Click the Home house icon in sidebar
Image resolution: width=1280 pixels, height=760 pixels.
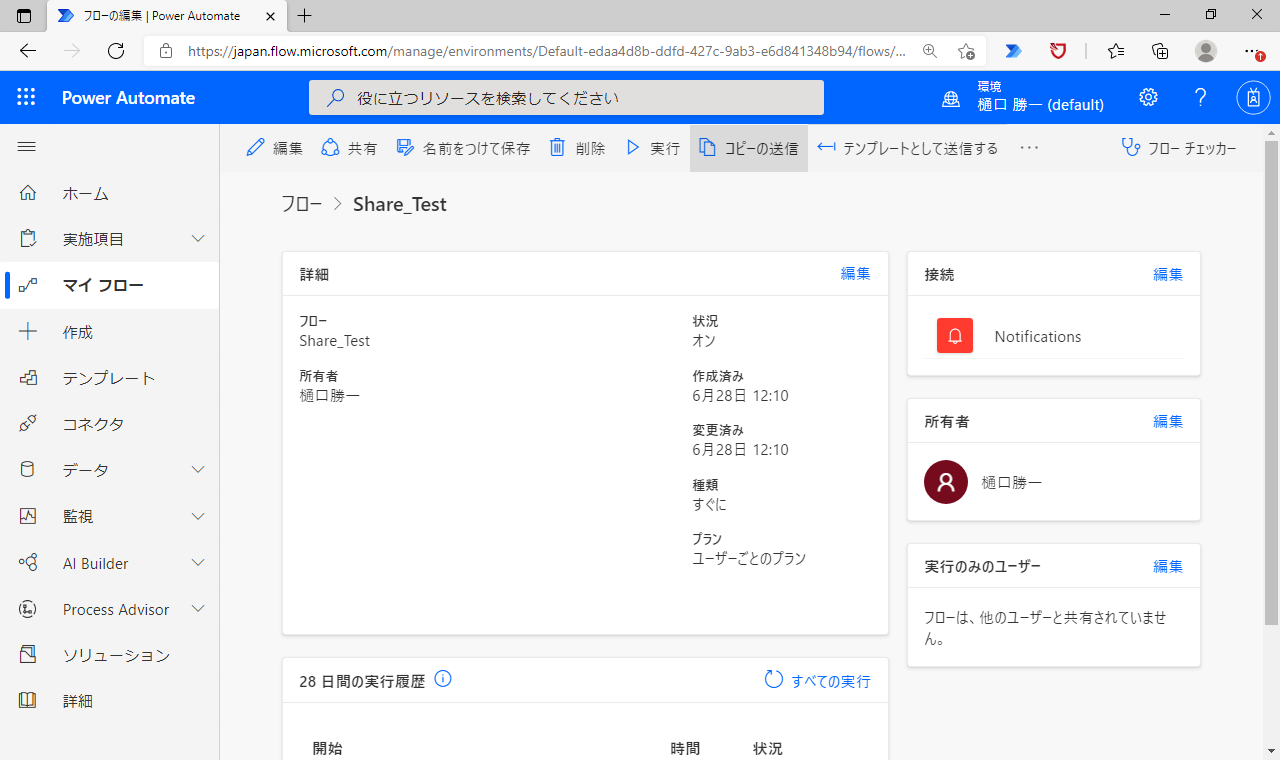[28, 193]
